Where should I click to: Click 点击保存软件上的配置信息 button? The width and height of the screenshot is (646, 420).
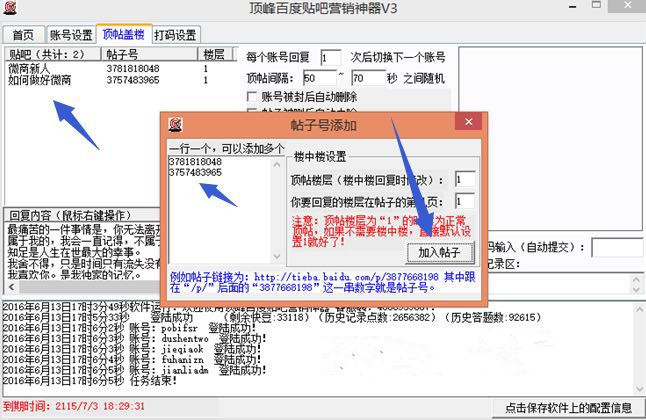coord(569,408)
